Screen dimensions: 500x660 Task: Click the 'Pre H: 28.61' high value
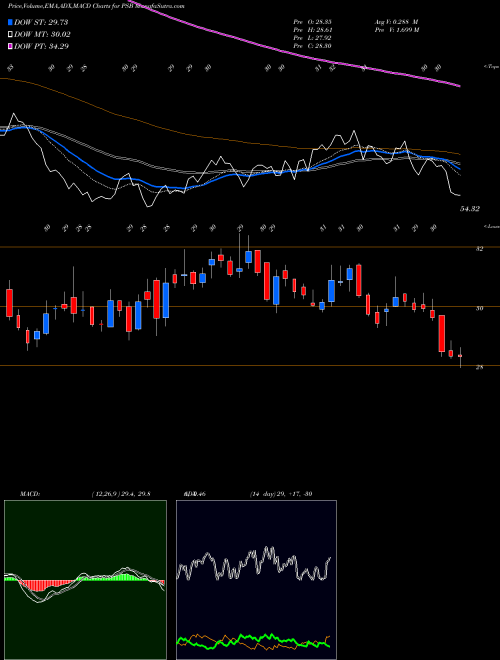[x=312, y=30]
